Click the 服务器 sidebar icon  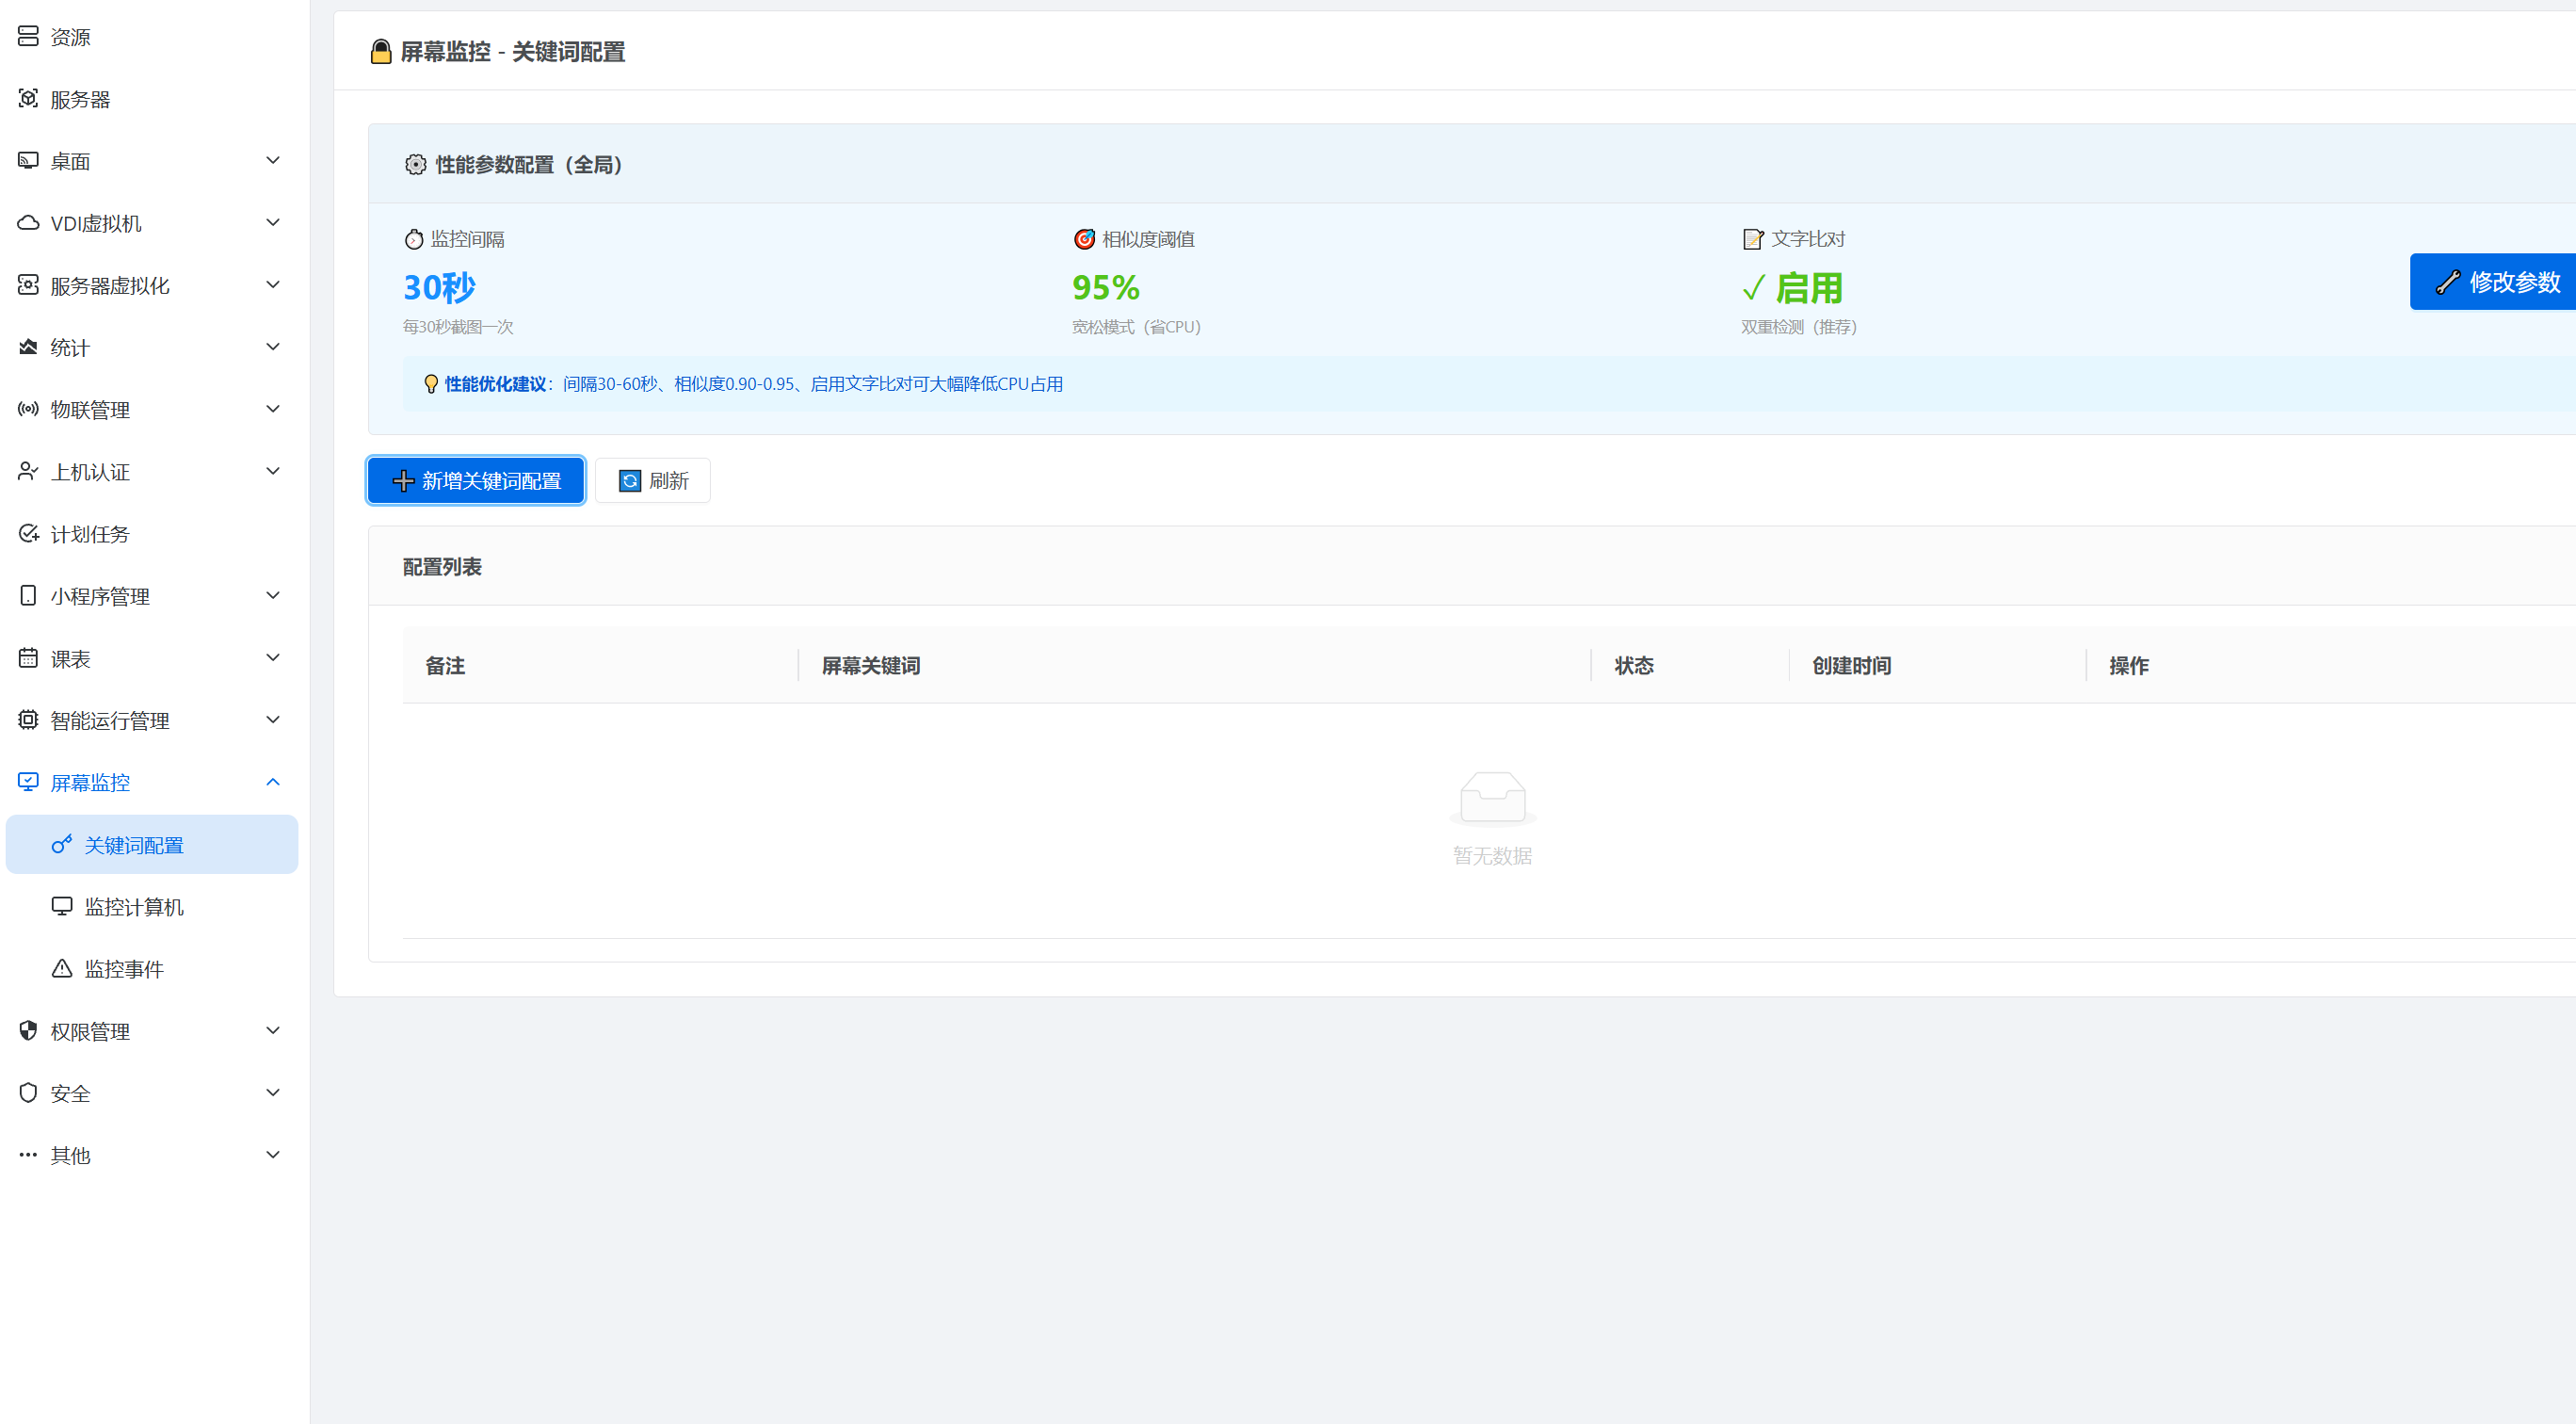tap(28, 99)
